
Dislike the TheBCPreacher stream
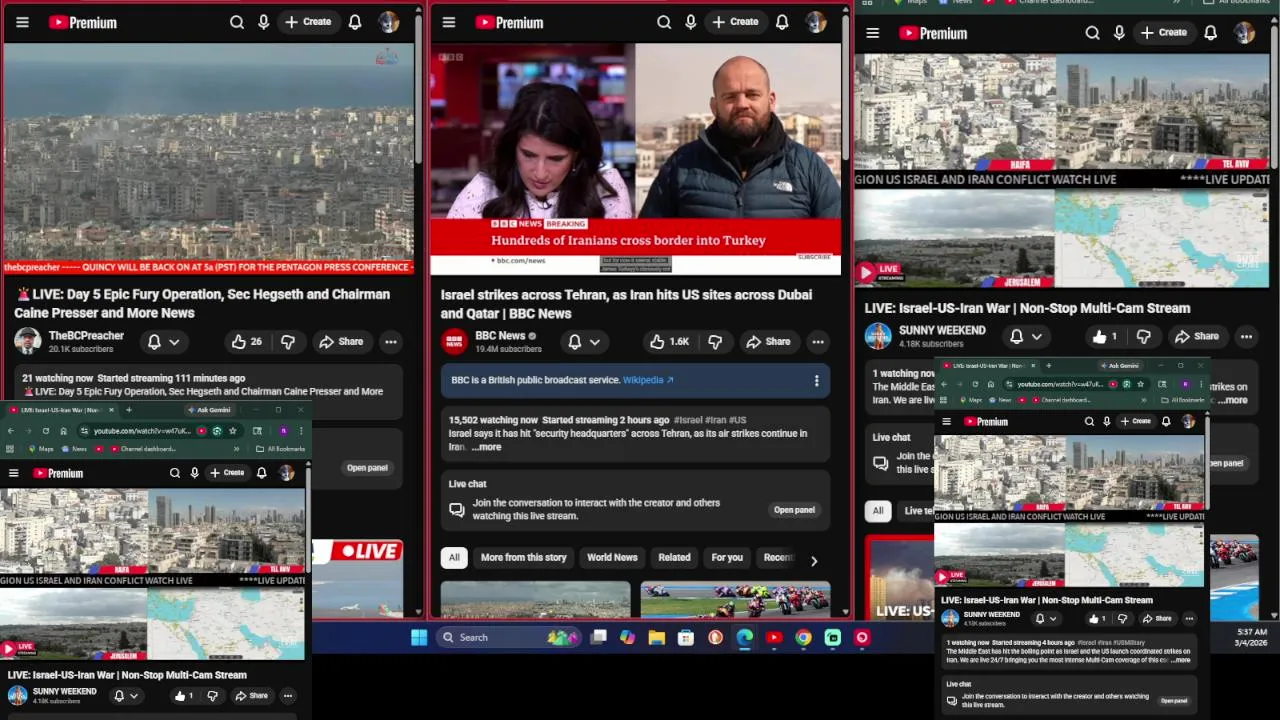288,342
